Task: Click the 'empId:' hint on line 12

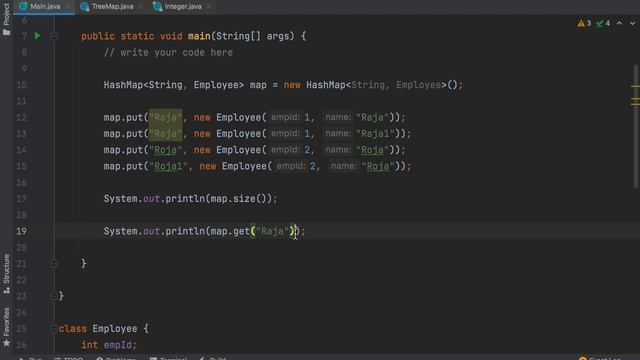Action: point(285,118)
